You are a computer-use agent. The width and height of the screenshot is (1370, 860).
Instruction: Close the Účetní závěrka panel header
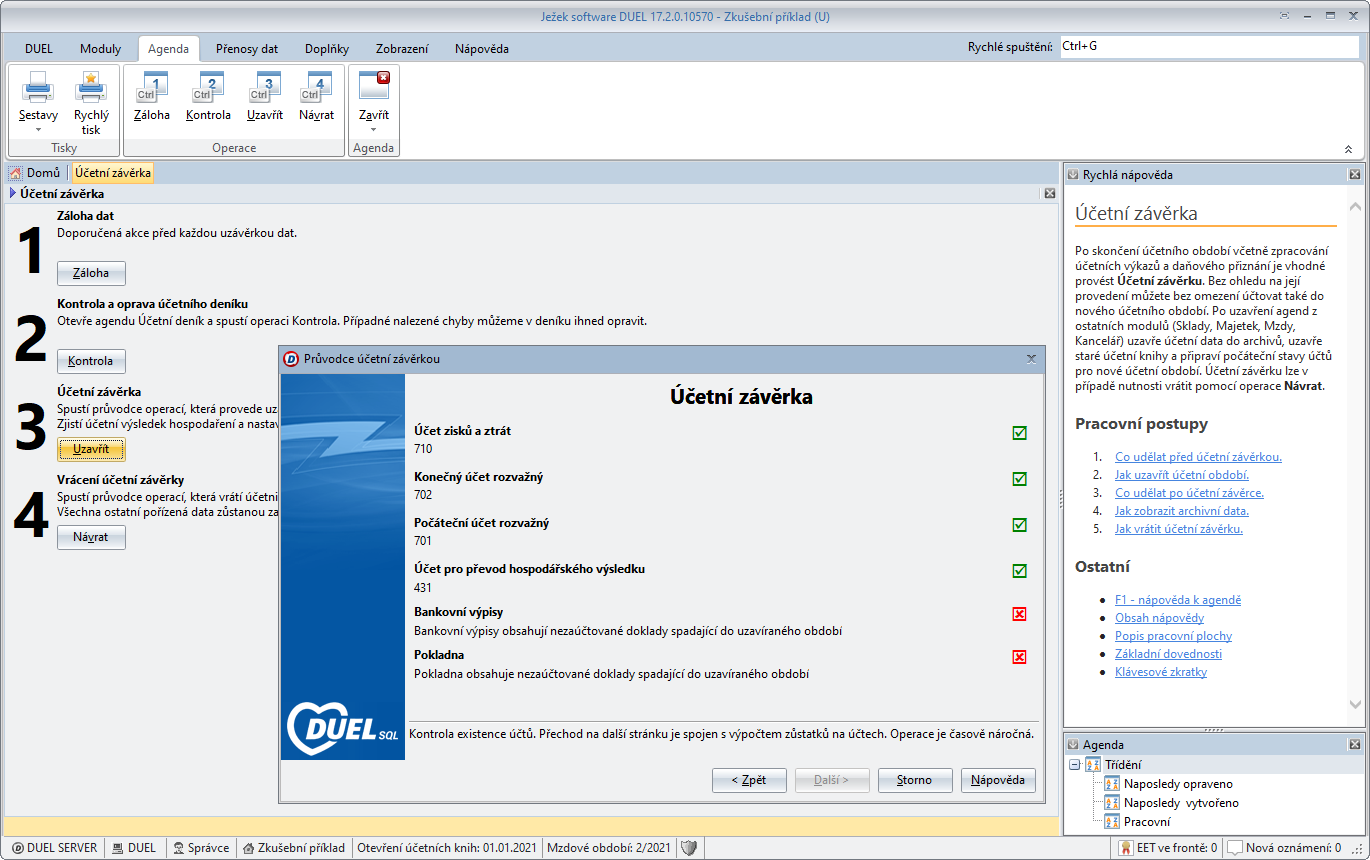[x=1049, y=194]
